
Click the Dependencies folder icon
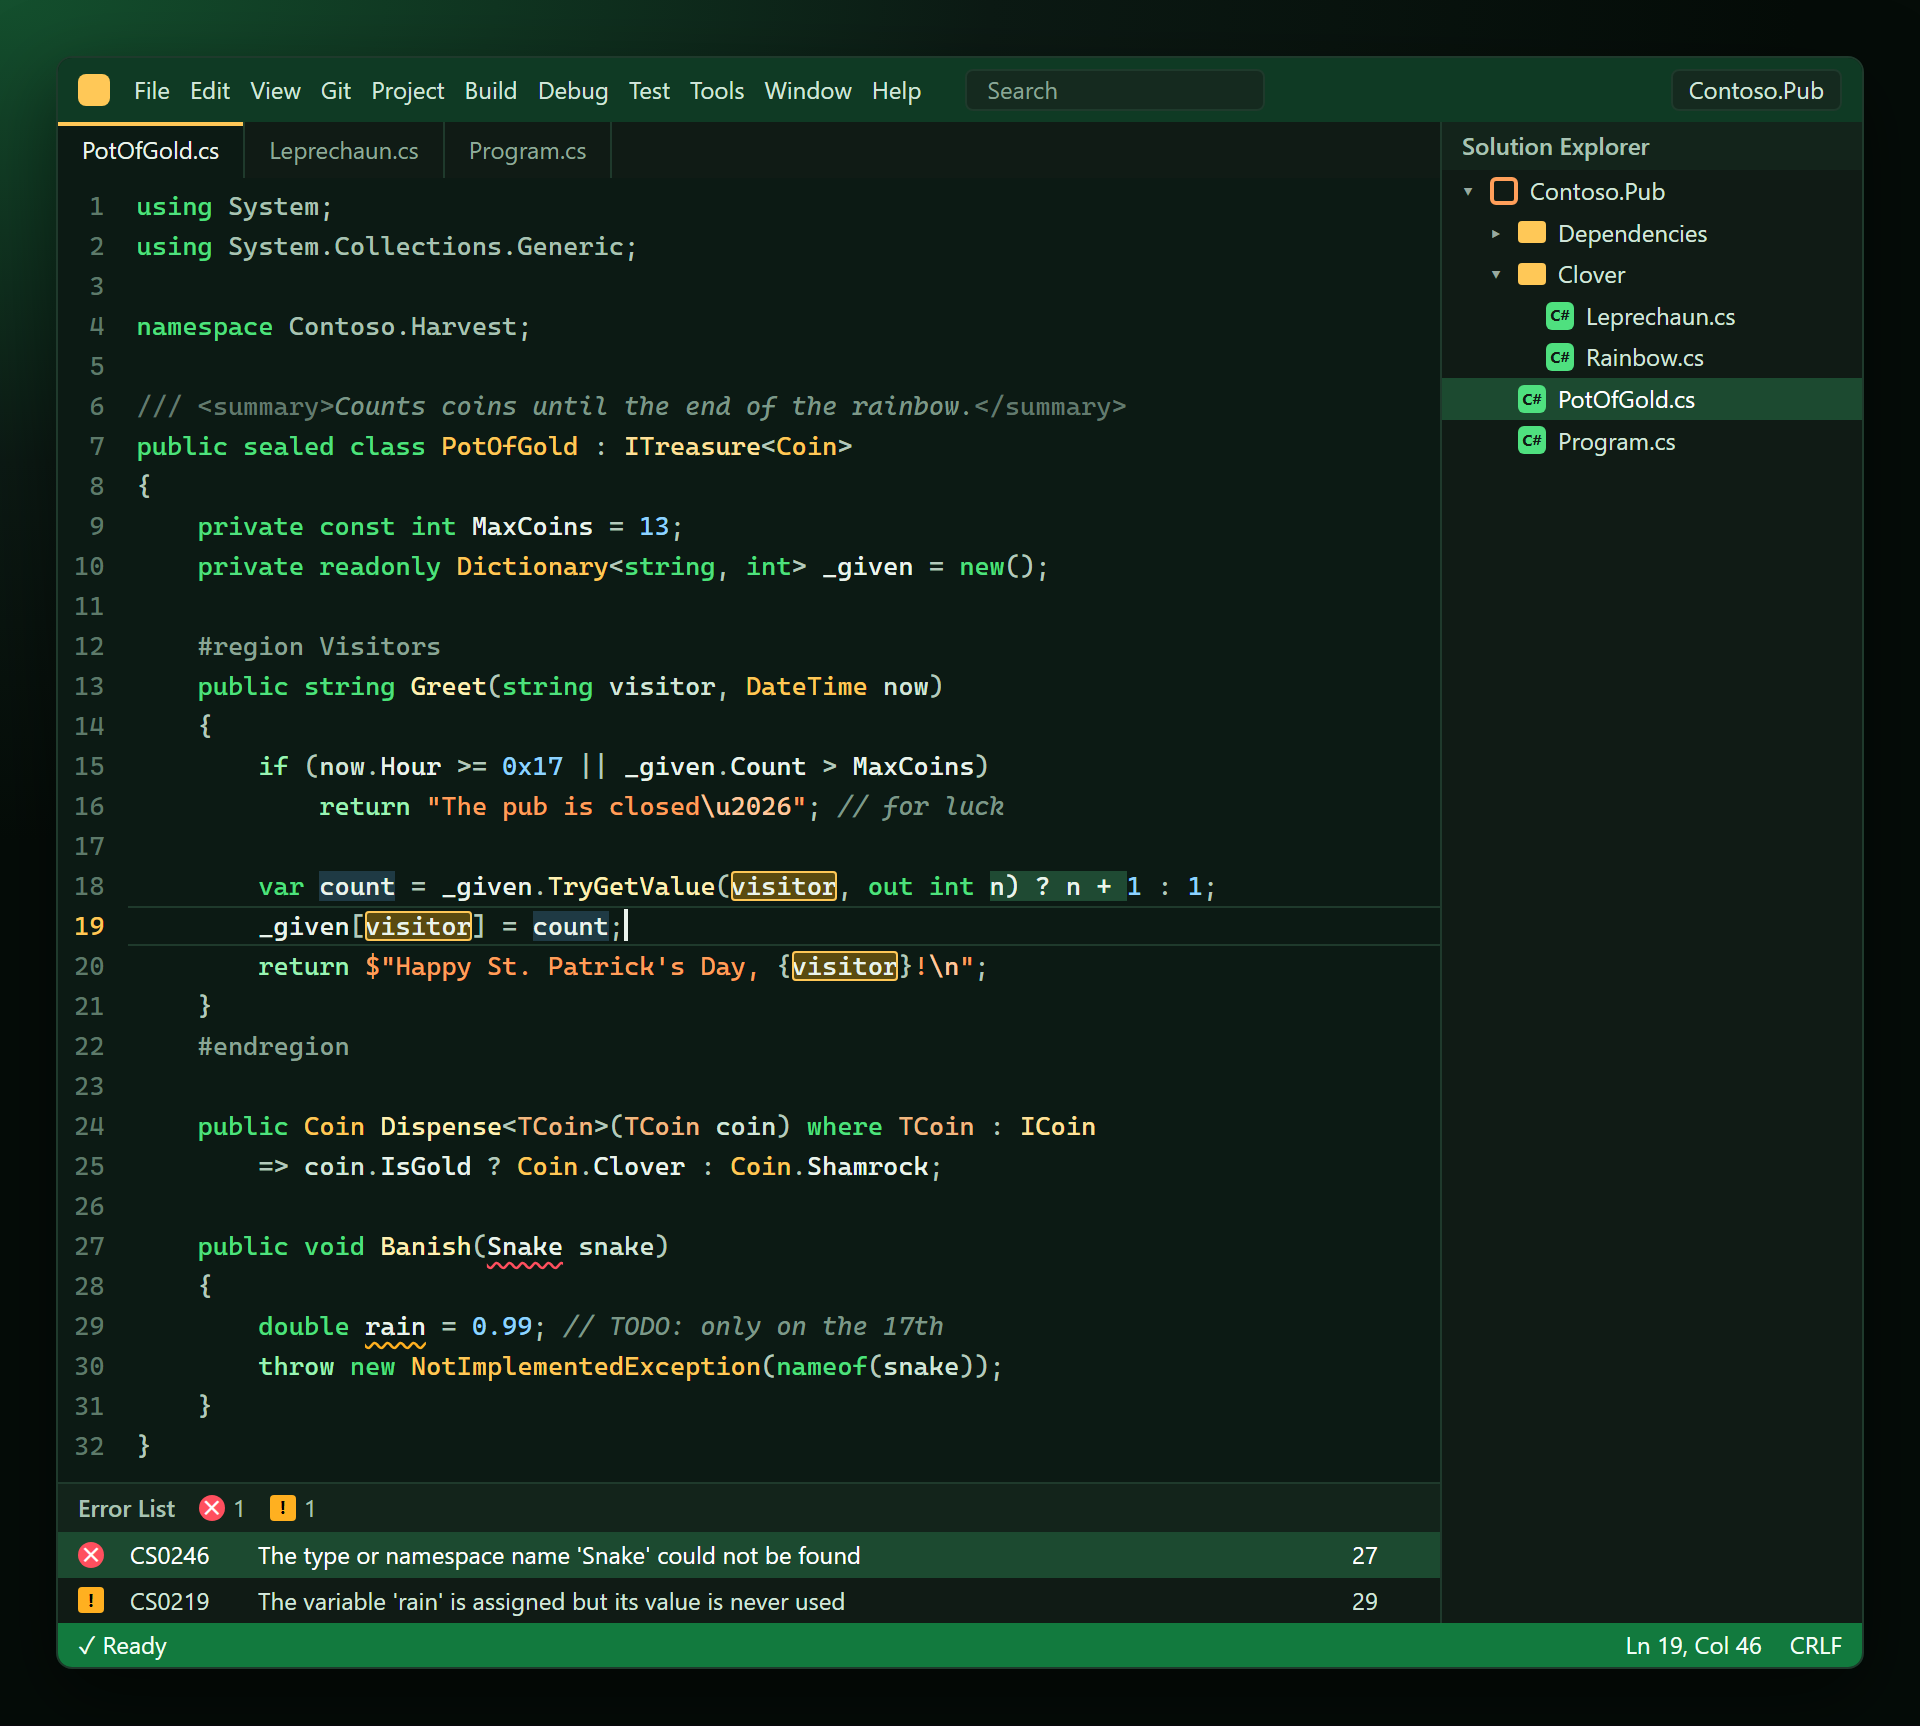[1532, 233]
